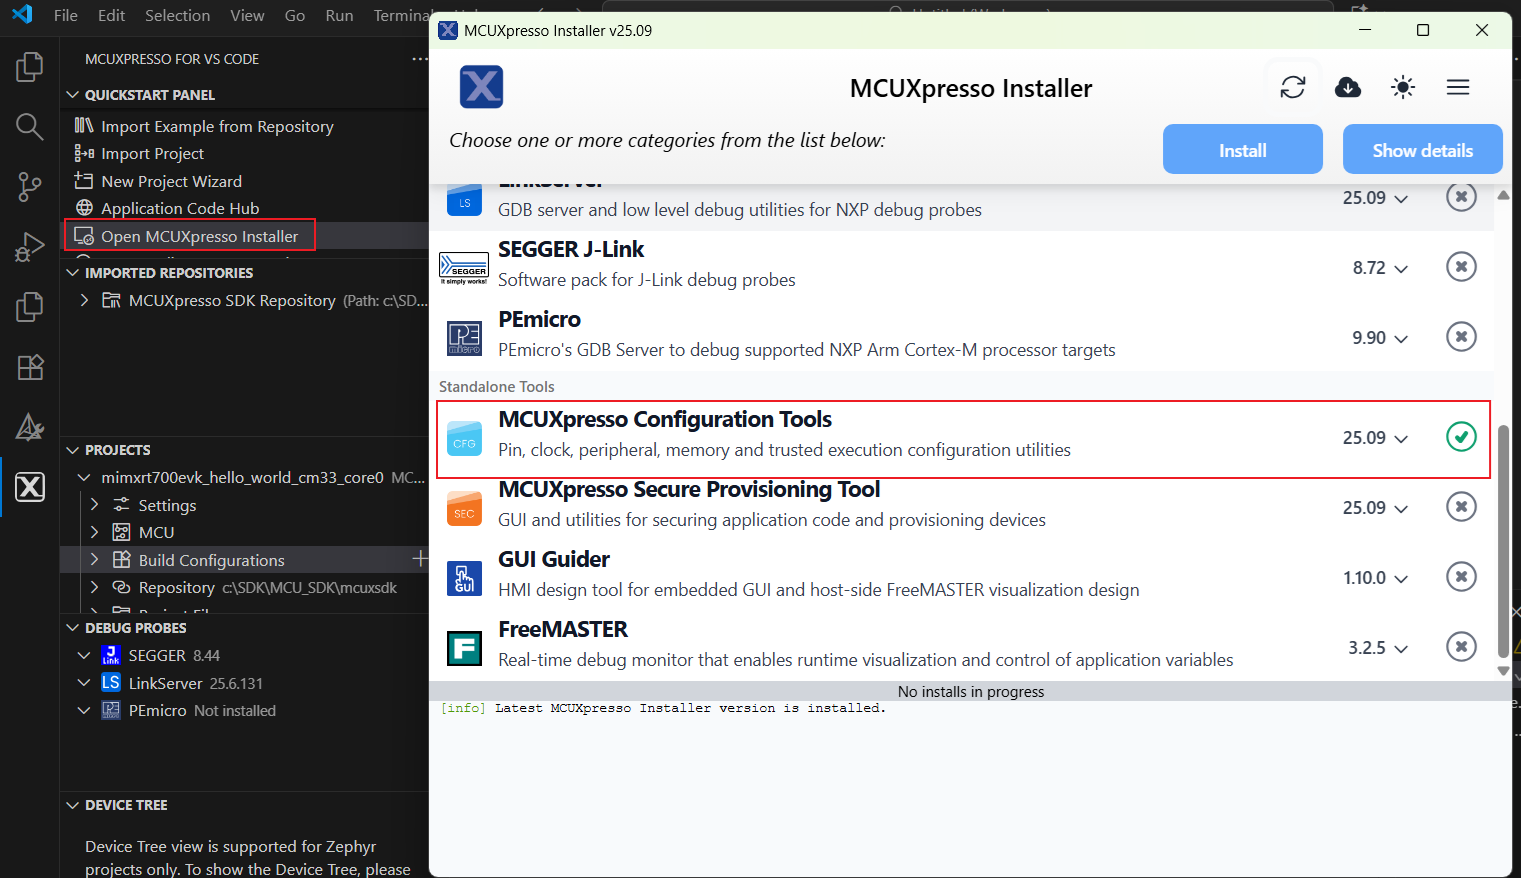Click the Install button

click(x=1242, y=150)
